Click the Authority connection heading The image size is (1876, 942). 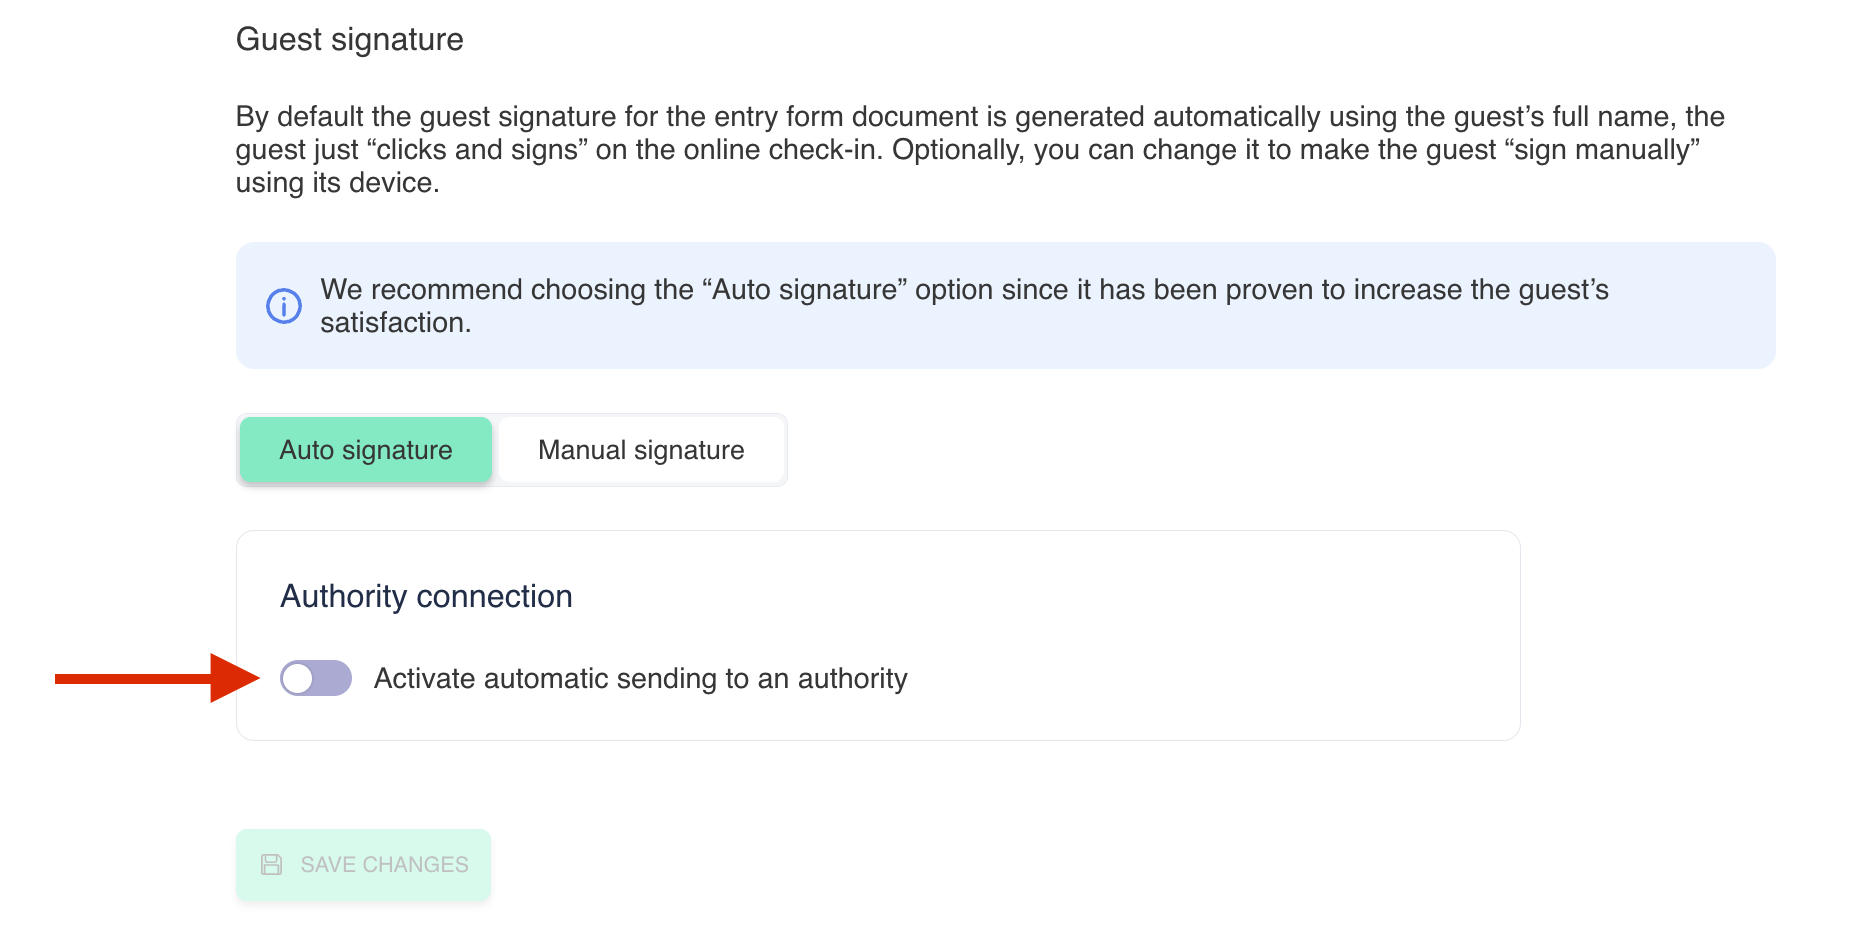[426, 597]
